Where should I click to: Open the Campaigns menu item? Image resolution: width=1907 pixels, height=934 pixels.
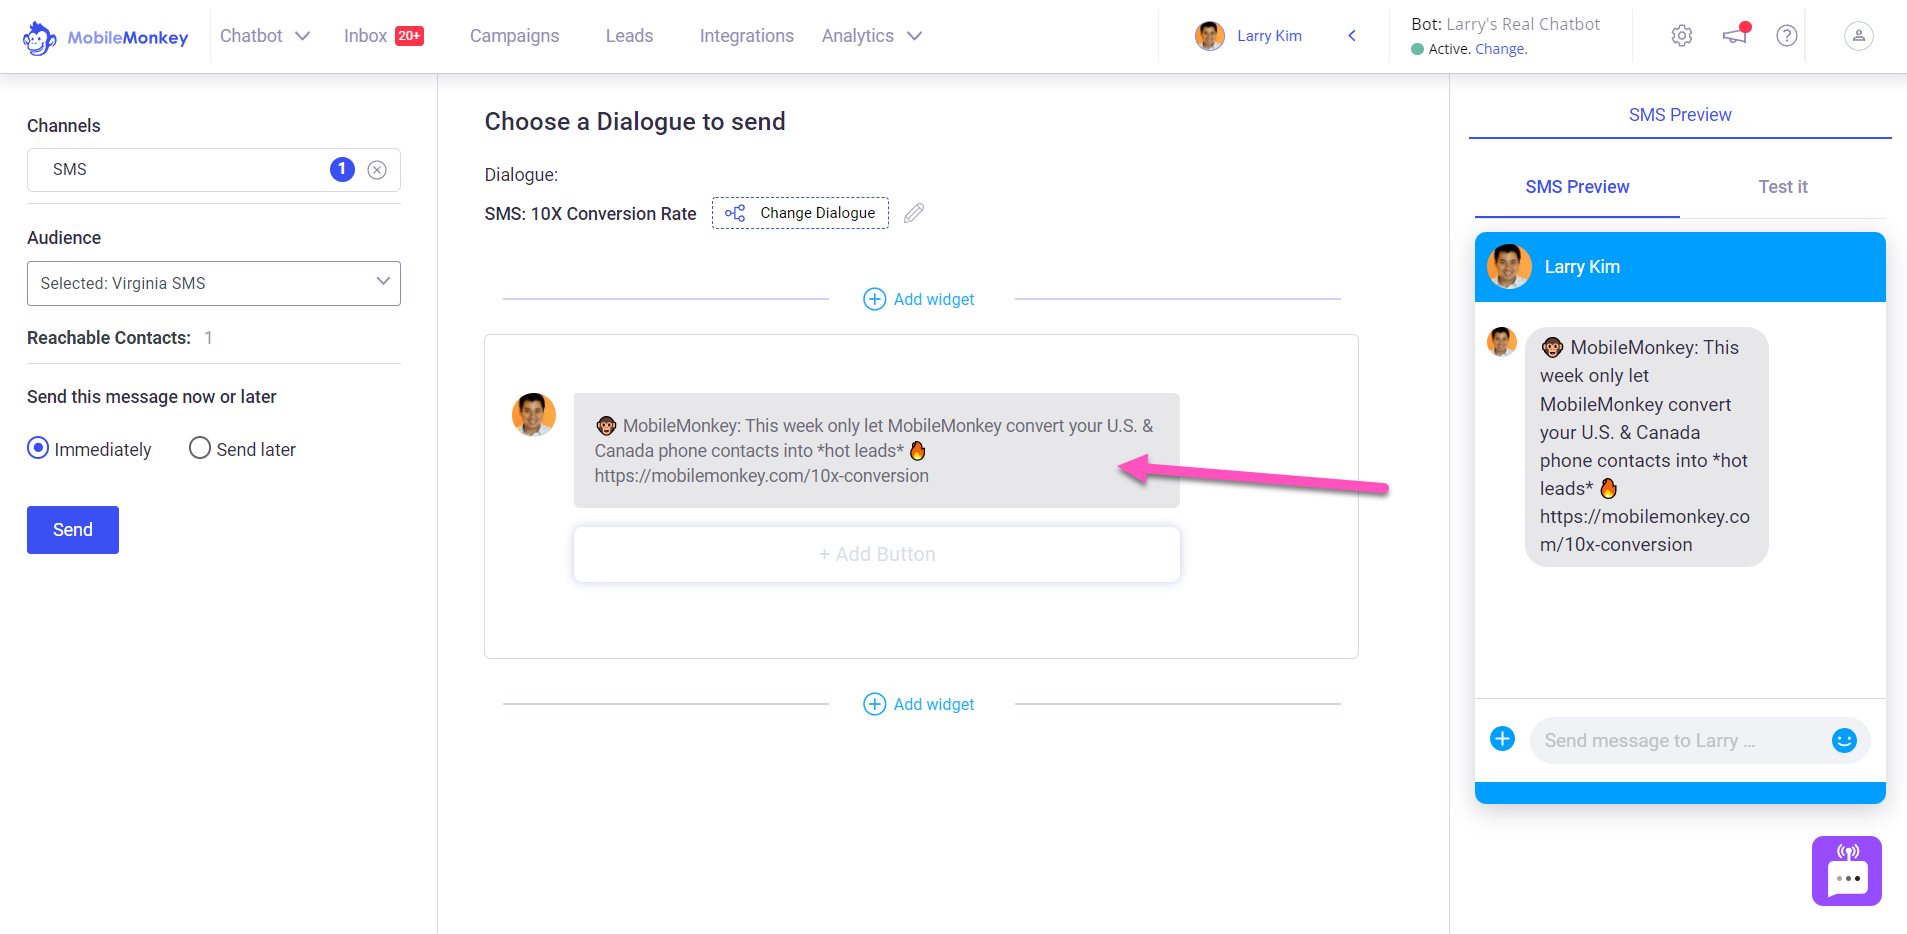[x=514, y=36]
